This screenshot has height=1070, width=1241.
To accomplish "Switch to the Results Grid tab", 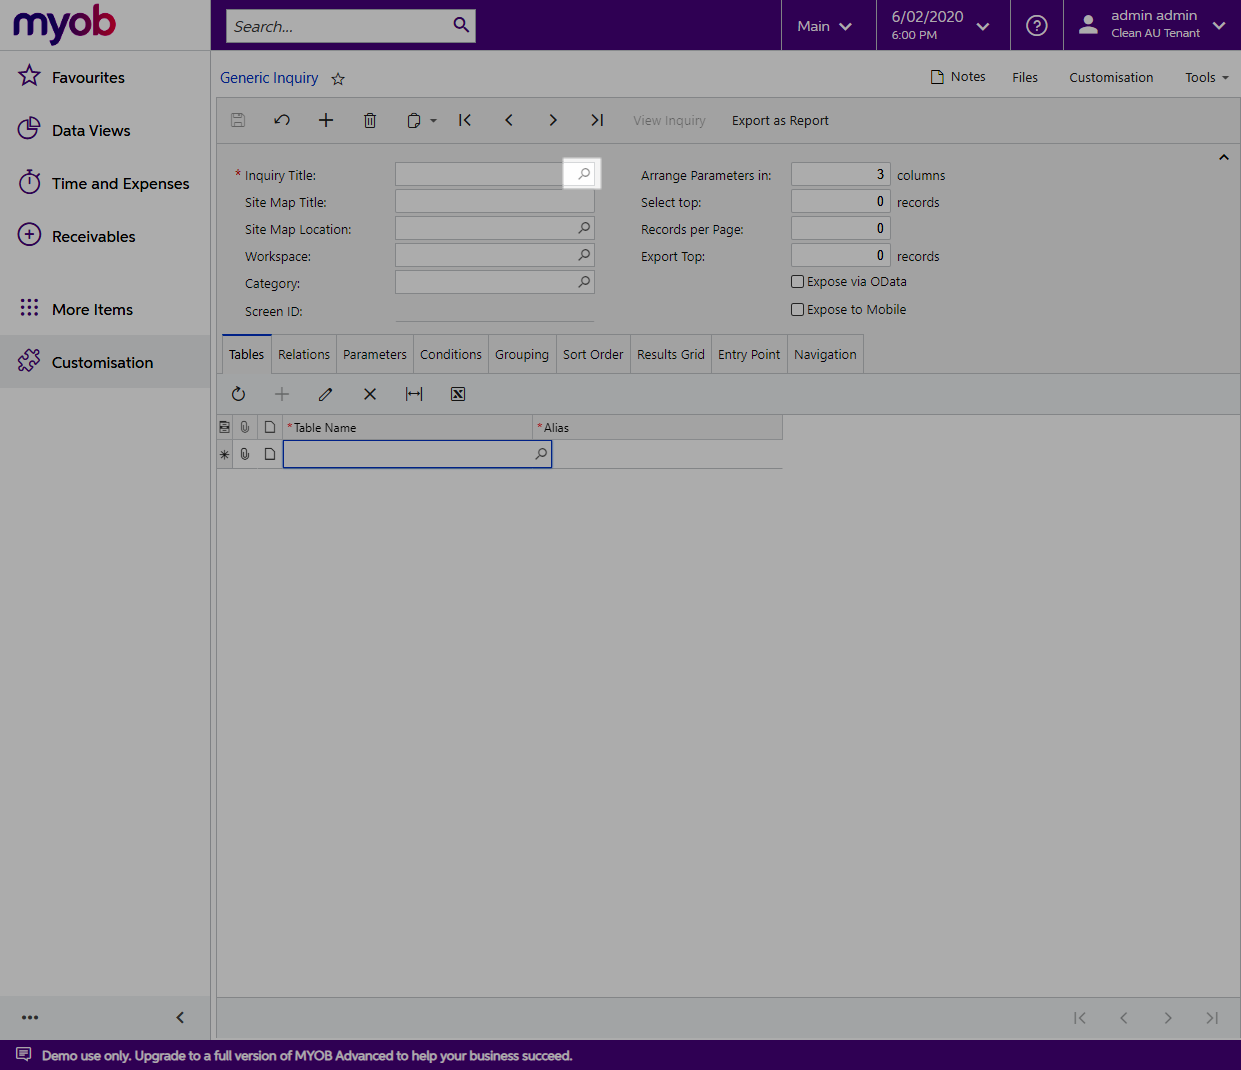I will coord(671,354).
